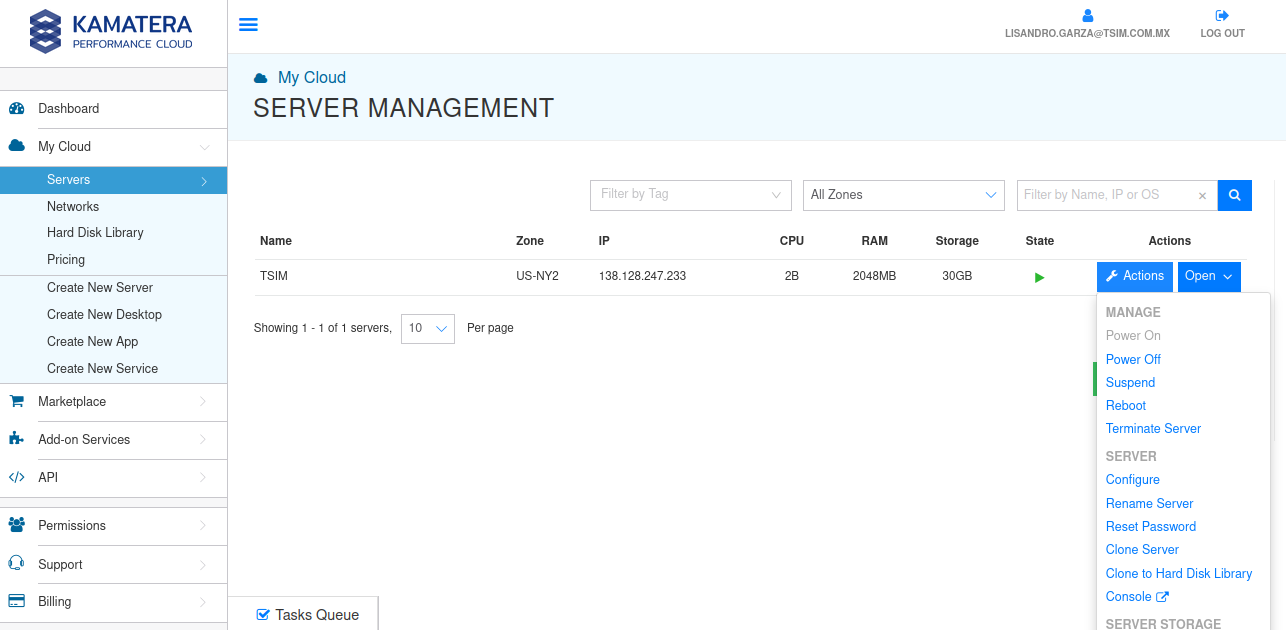Click the Actions wrench button
Screen dimensions: 1286x630
[x=1135, y=276]
